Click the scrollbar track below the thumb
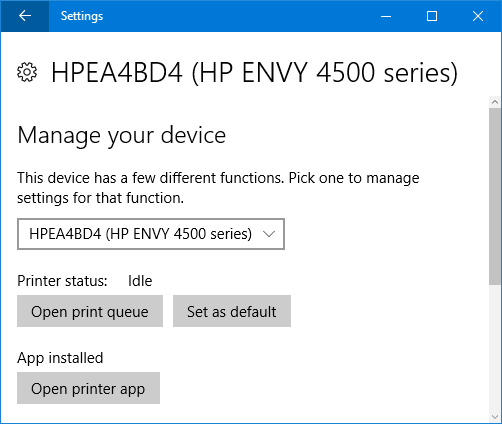This screenshot has height=424, width=502. click(495, 348)
